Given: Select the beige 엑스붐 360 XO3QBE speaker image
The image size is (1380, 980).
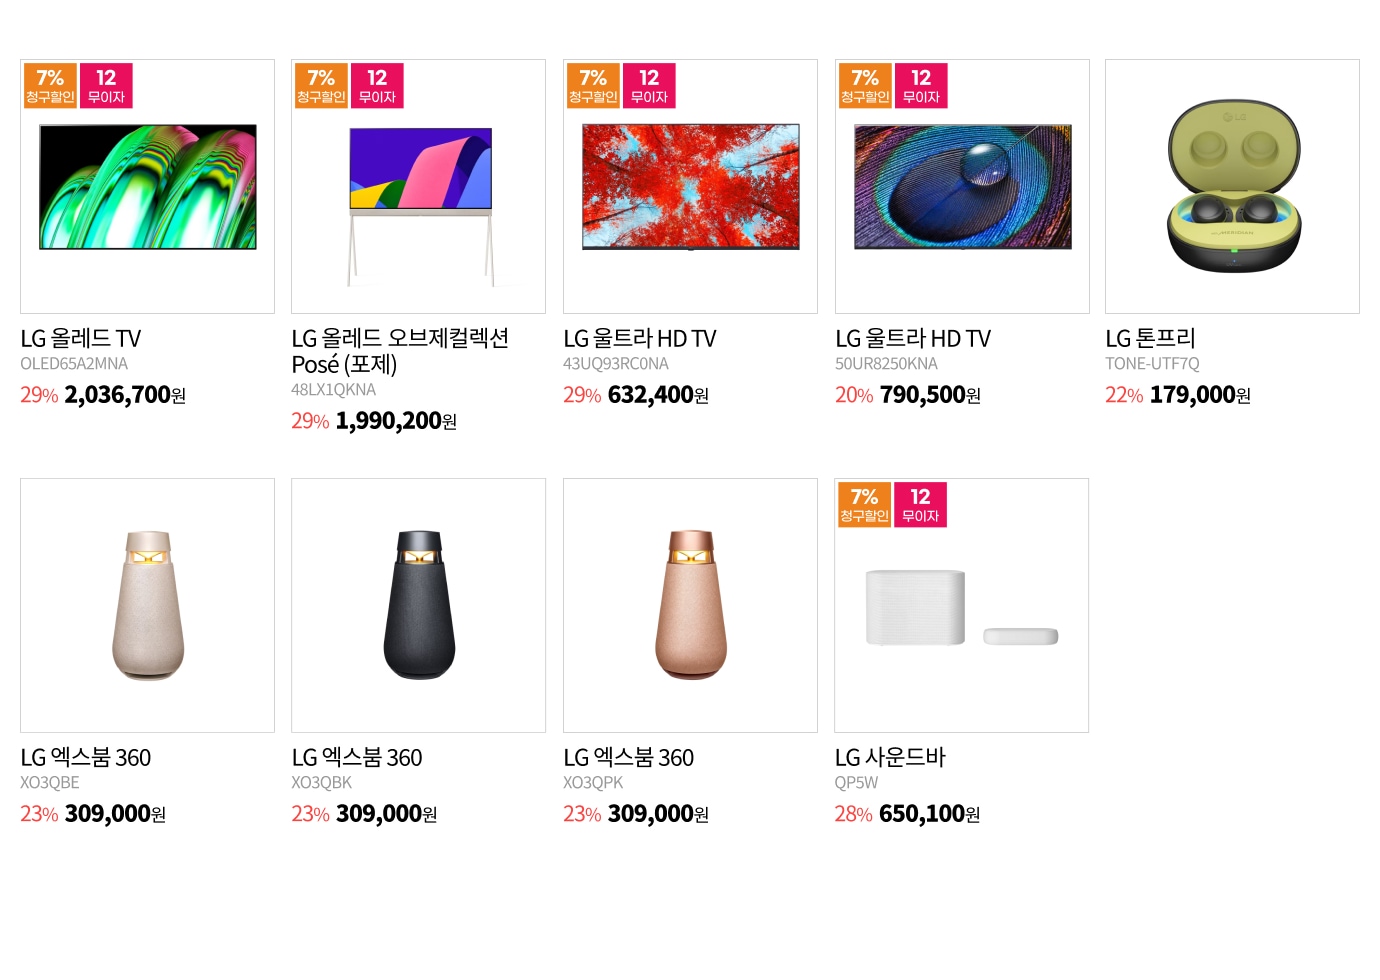Looking at the screenshot, I should [x=147, y=605].
